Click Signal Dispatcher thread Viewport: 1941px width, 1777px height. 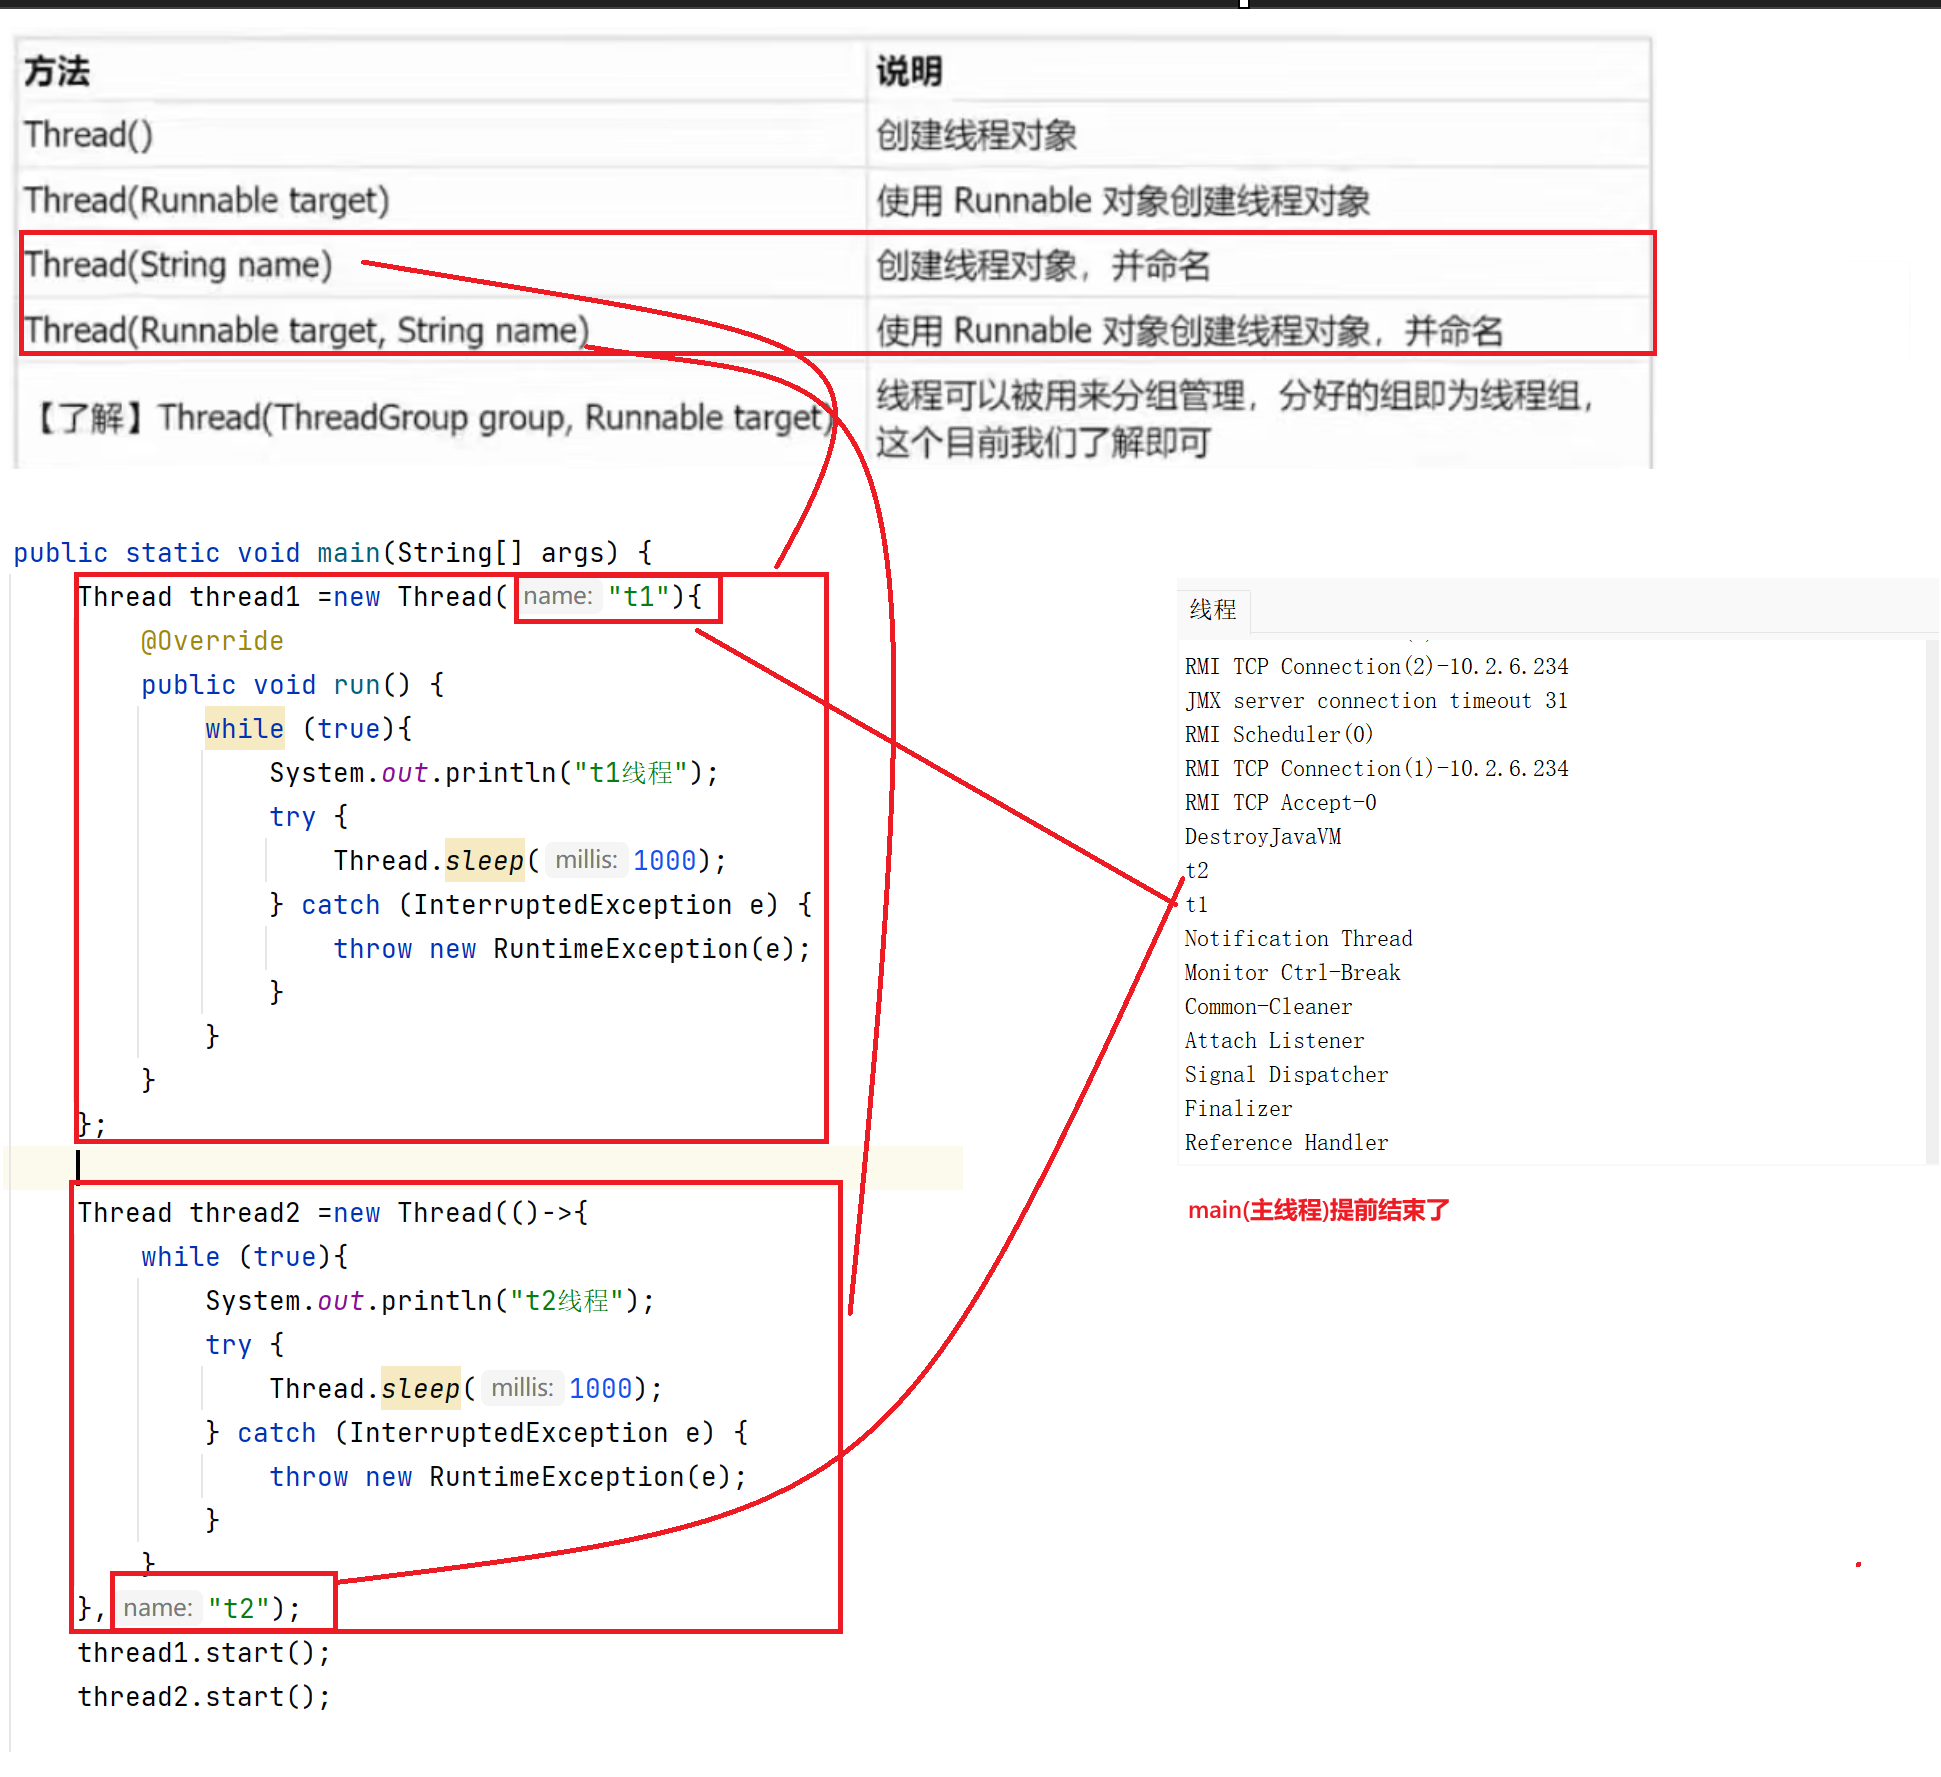(x=1286, y=1075)
